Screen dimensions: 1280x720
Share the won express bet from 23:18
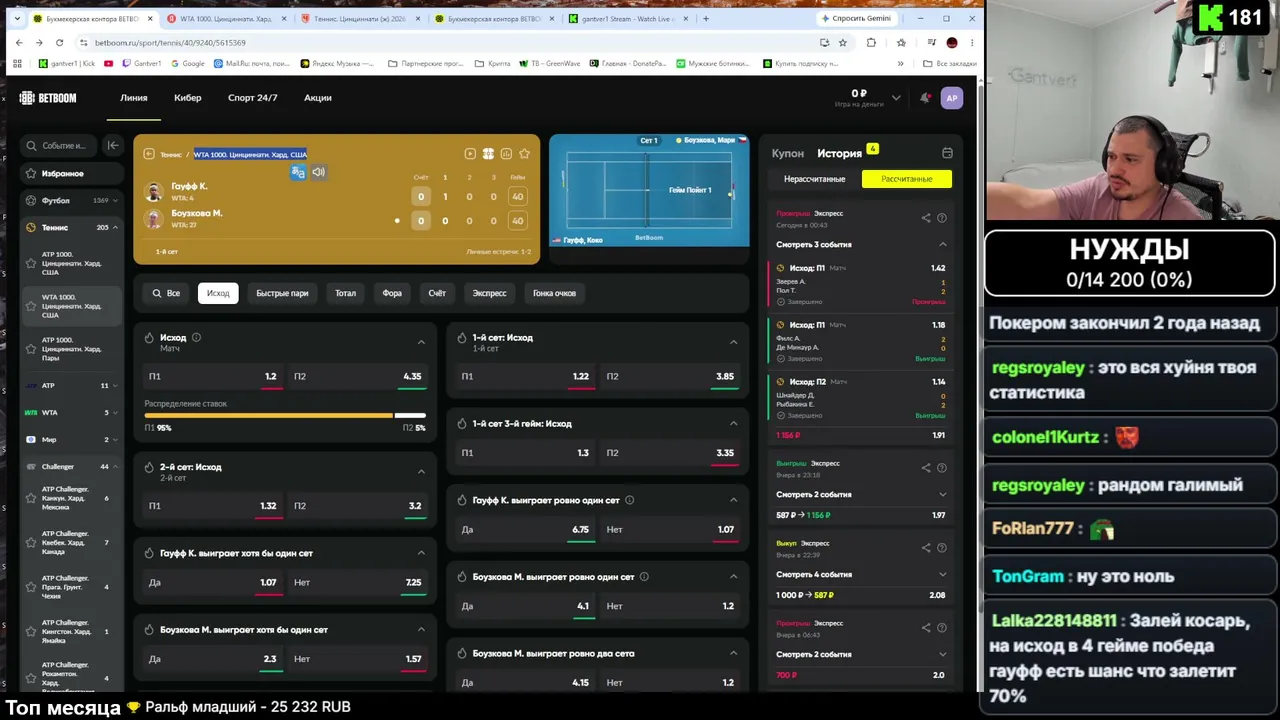click(x=926, y=468)
